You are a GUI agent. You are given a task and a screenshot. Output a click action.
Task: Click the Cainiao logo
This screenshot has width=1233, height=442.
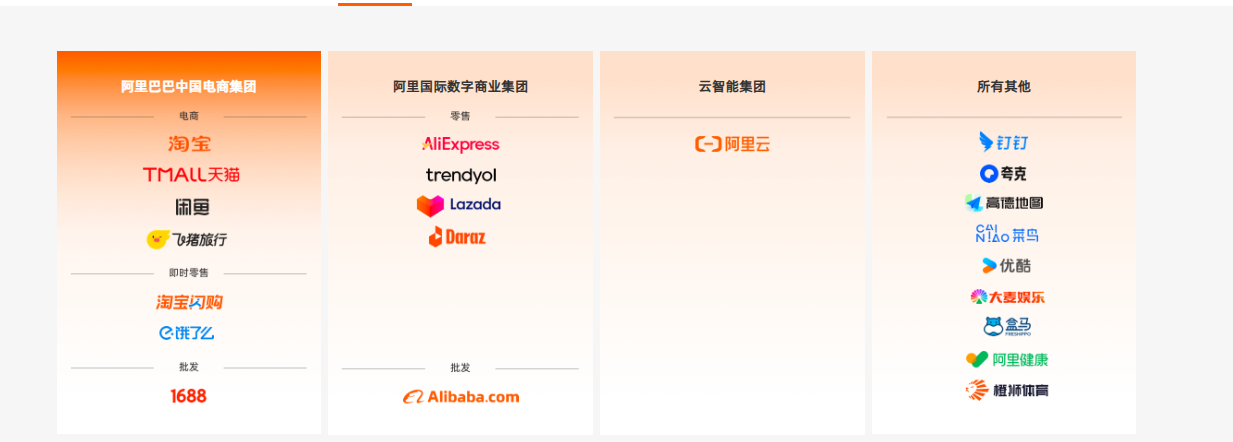[x=1006, y=235]
